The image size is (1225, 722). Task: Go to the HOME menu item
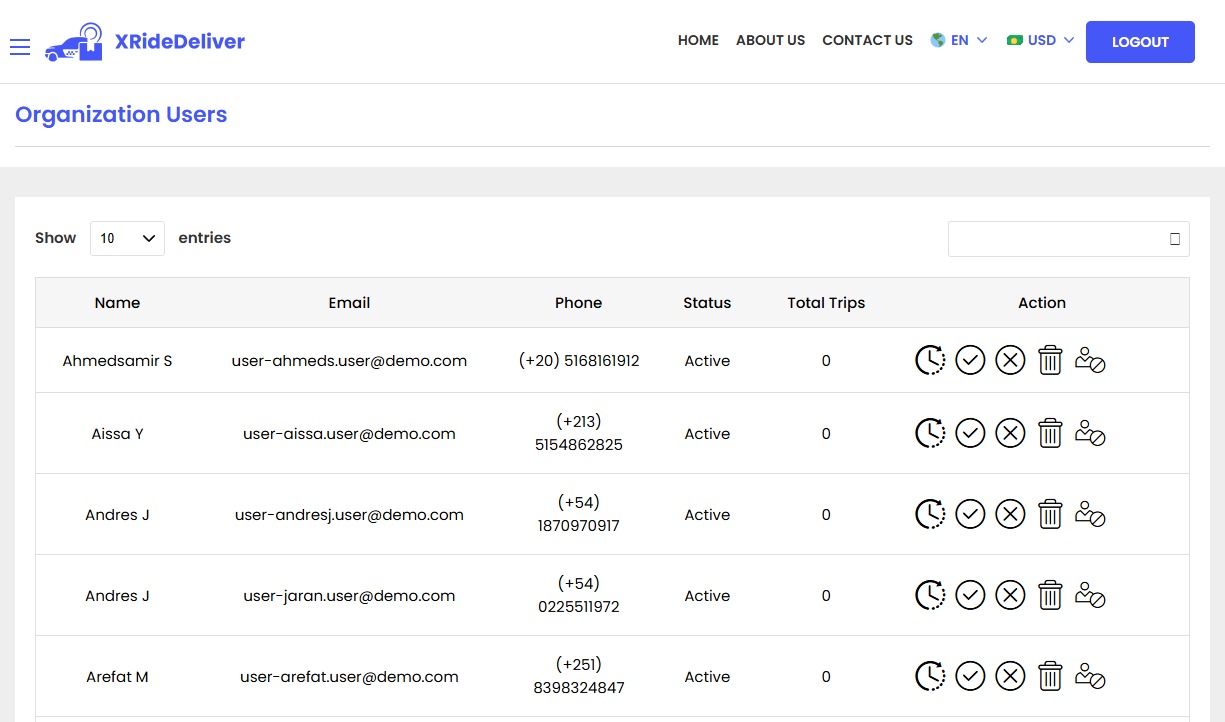click(698, 41)
